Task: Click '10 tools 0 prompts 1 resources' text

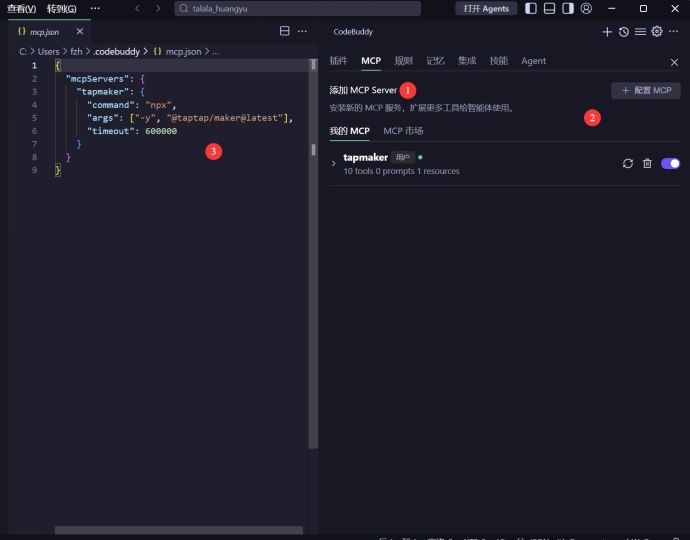Action: point(401,171)
